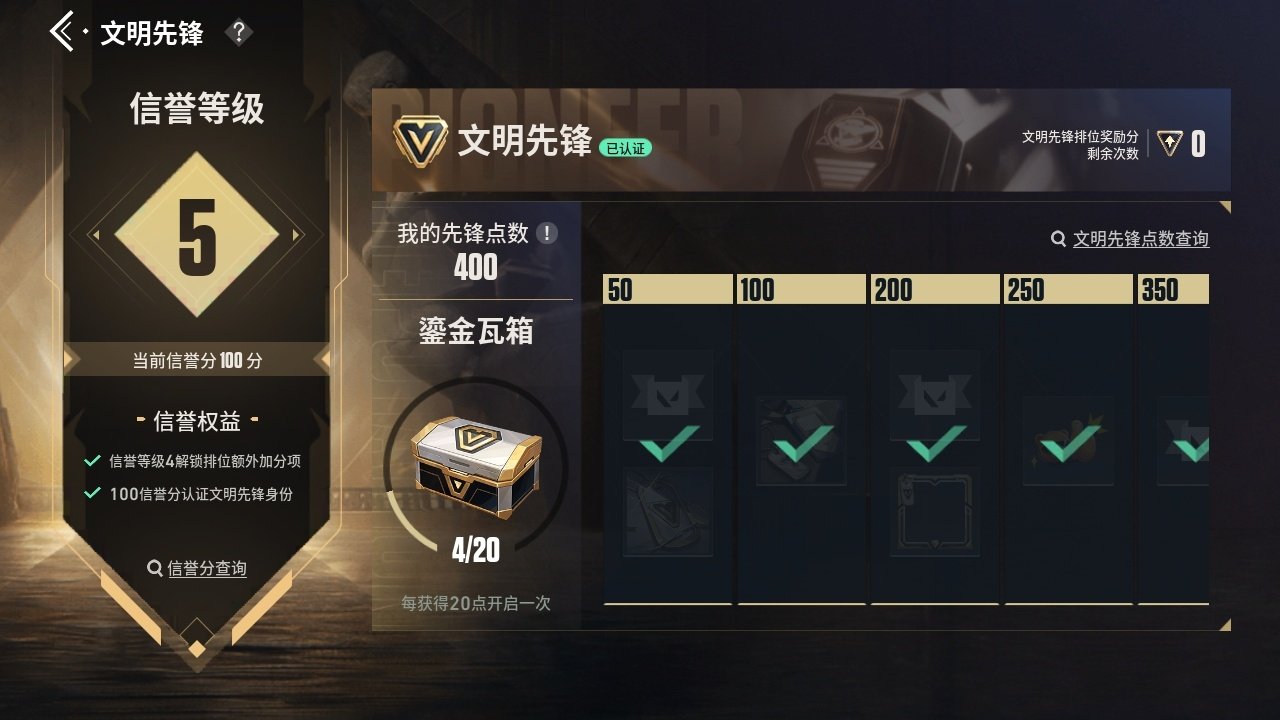
Task: Select the 200-point frame reward item
Action: click(935, 510)
